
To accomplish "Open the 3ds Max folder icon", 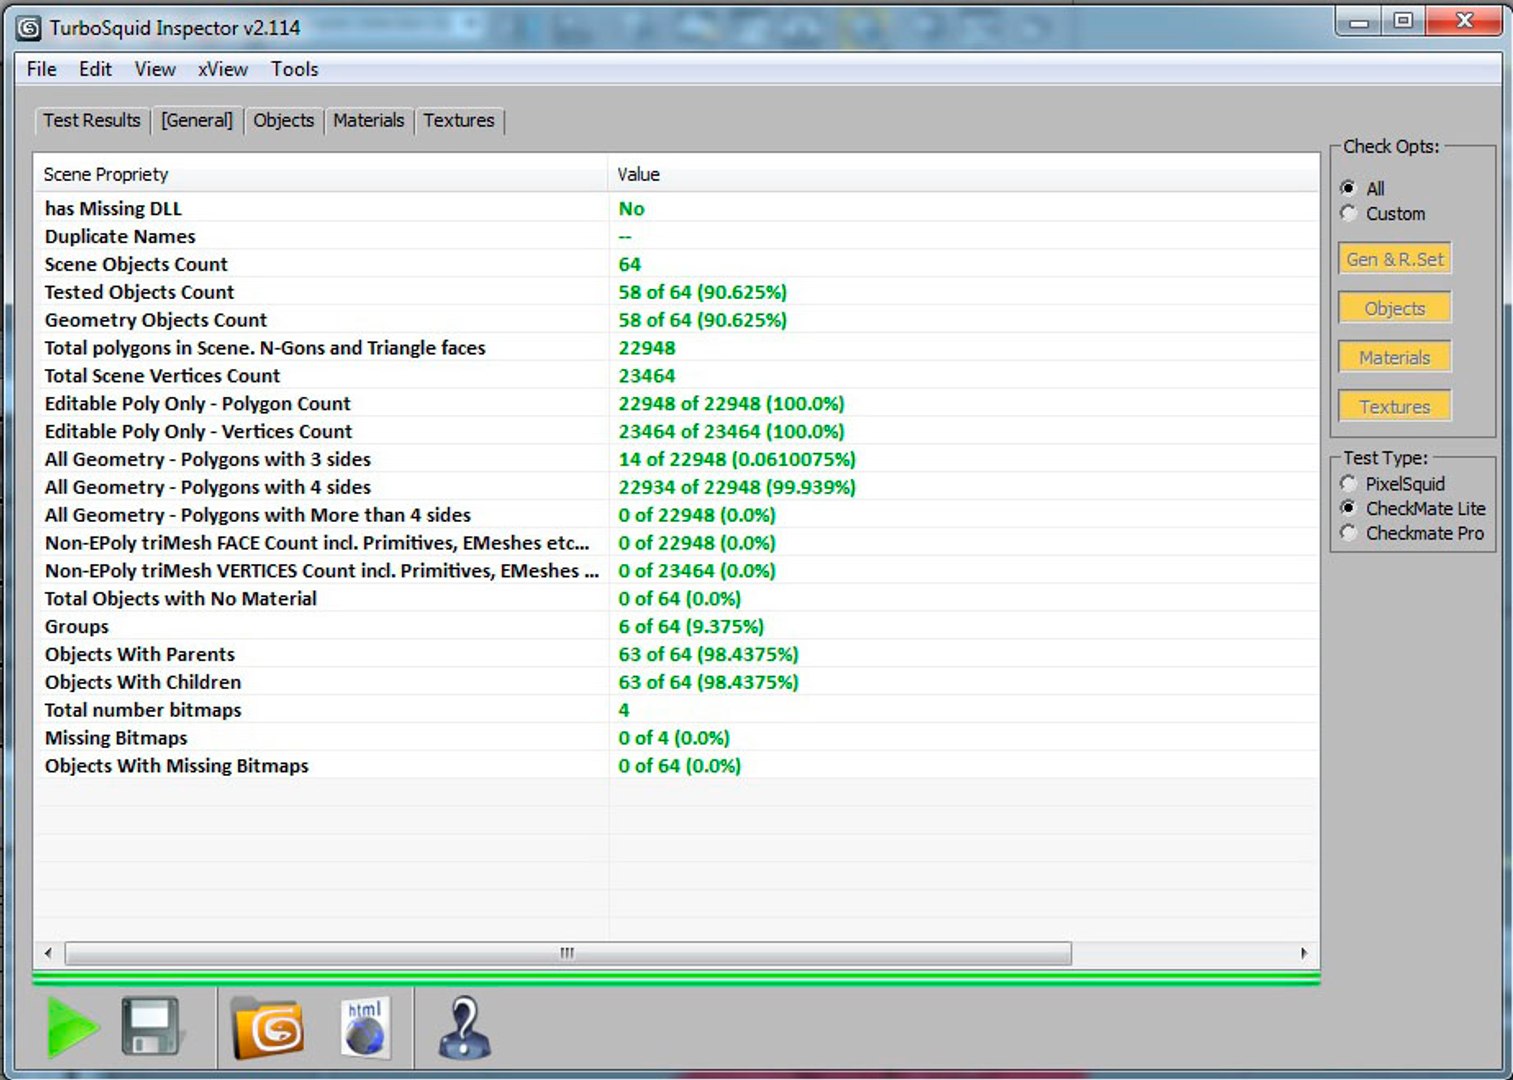I will pyautogui.click(x=268, y=1027).
